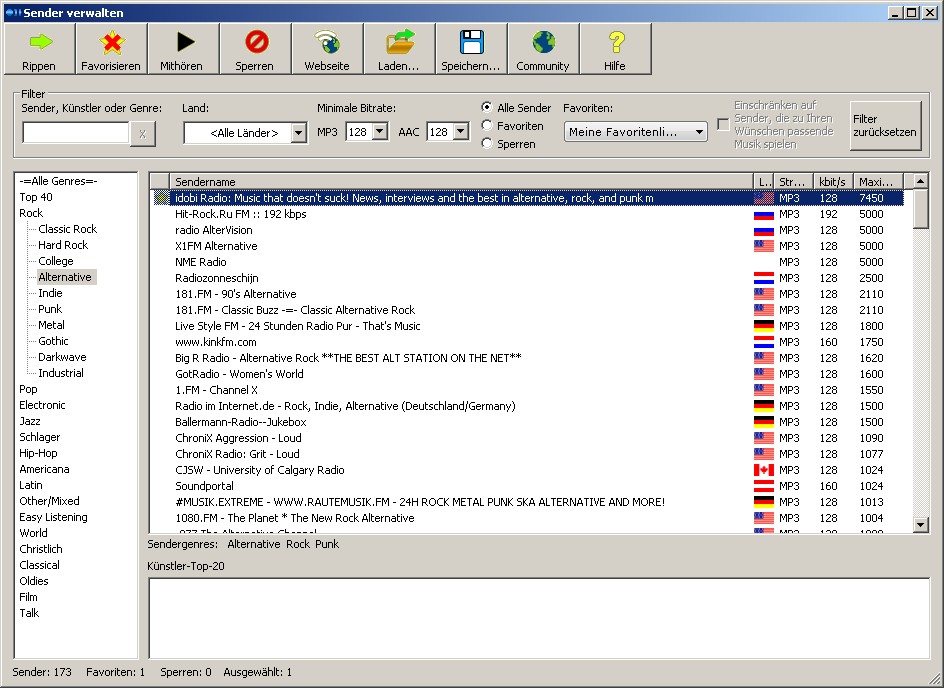The image size is (944, 688).
Task: Select the Ballermann-Radio--Jukebox row
Action: tap(527, 422)
